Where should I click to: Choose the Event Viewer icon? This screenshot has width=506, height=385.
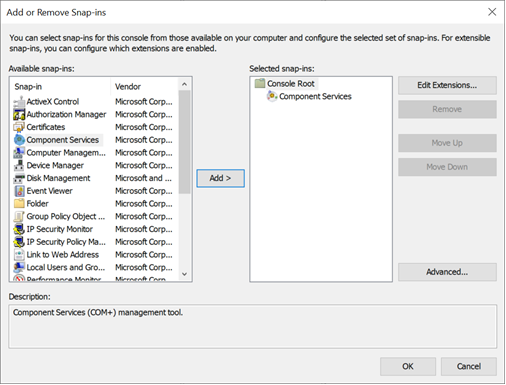[x=19, y=191]
